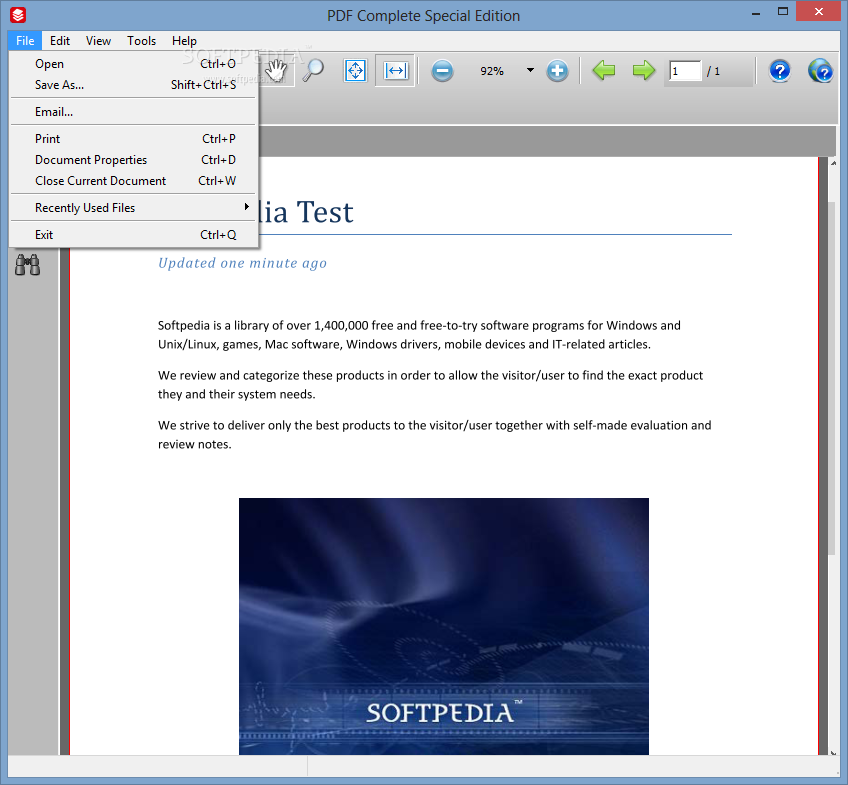Viewport: 848px width, 785px height.
Task: Go to next page with right arrow
Action: coord(644,71)
